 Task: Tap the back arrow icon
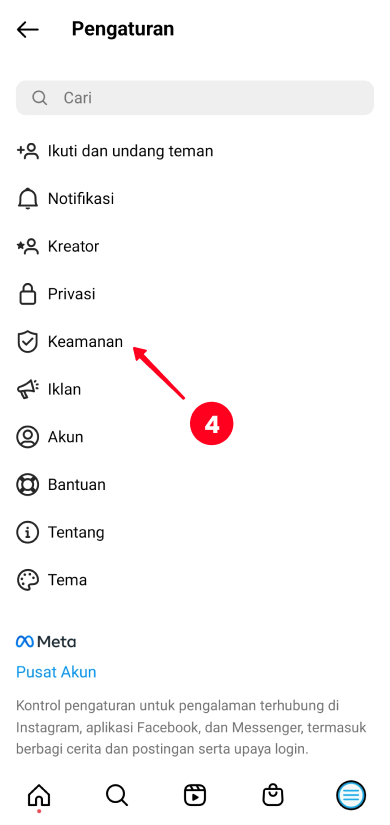coord(27,29)
